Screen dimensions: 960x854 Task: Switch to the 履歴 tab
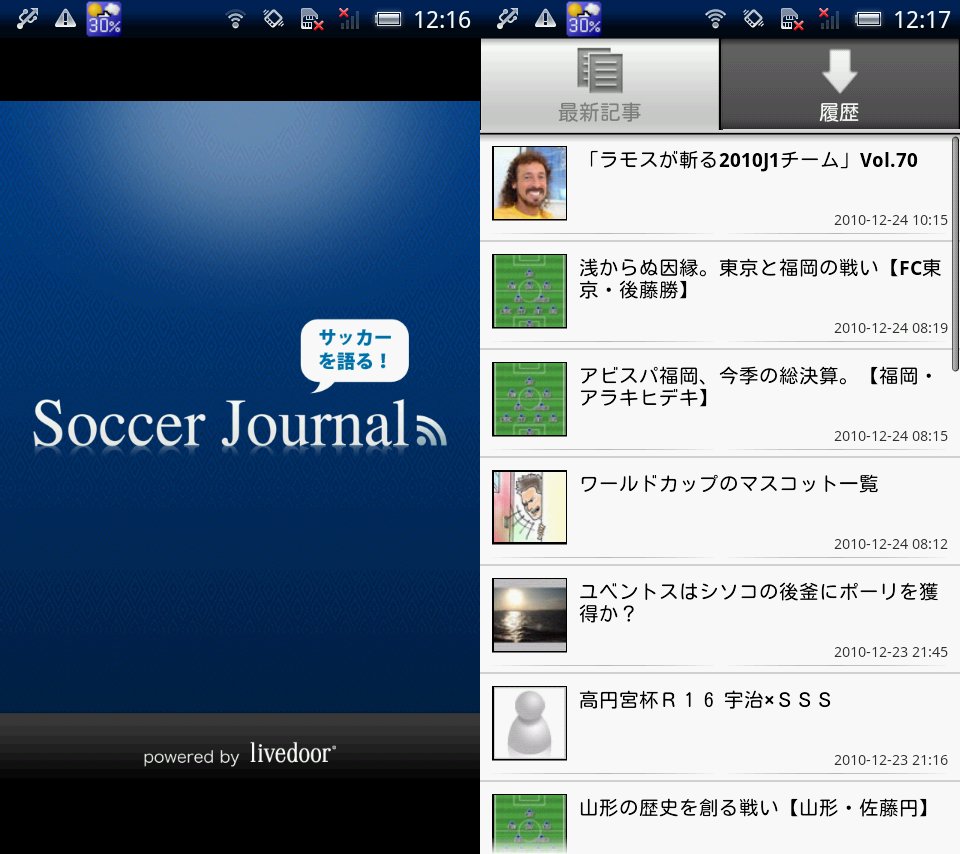click(839, 84)
